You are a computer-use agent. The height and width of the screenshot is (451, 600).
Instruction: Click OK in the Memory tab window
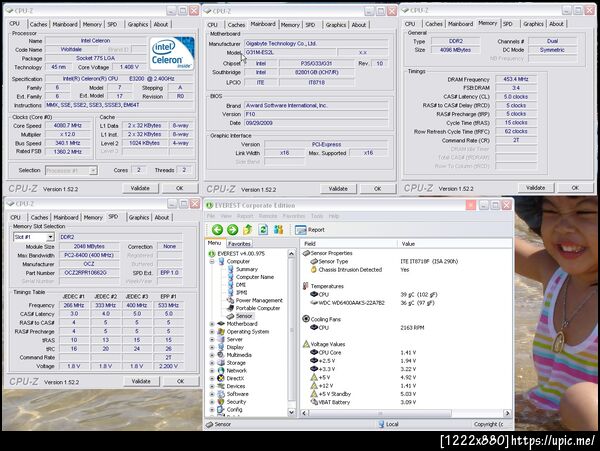[575, 188]
